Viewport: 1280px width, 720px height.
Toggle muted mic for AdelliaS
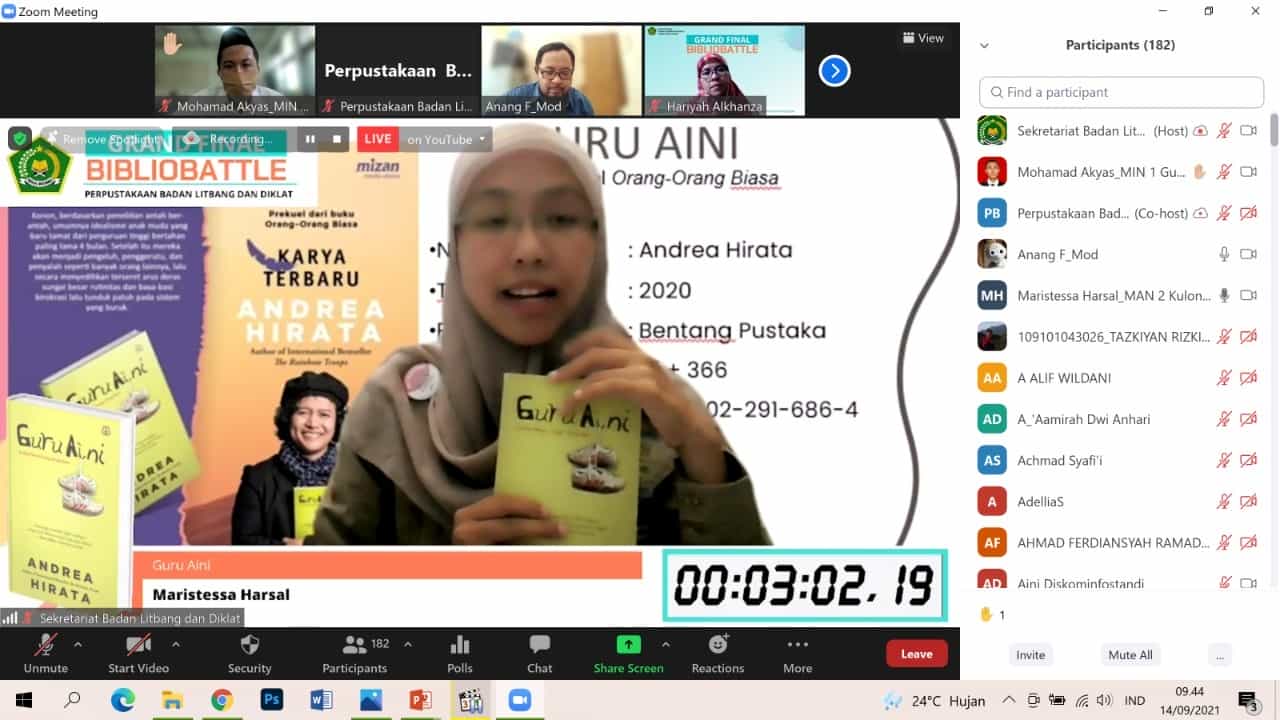[1224, 501]
